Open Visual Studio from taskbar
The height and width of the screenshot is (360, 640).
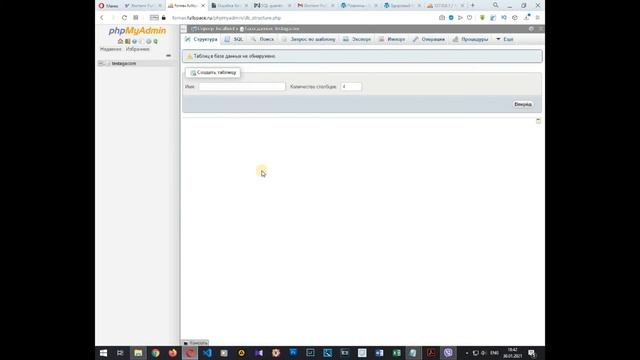coord(259,353)
